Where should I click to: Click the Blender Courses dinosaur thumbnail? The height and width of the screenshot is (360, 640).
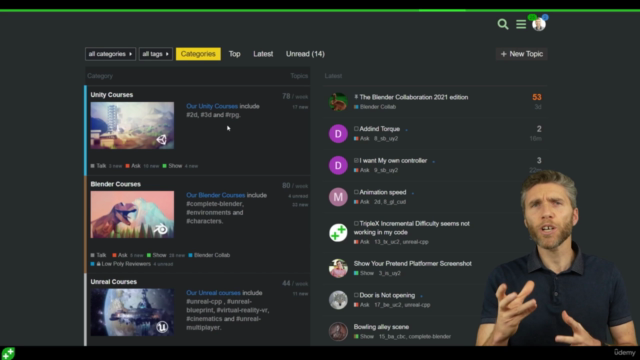[132, 215]
